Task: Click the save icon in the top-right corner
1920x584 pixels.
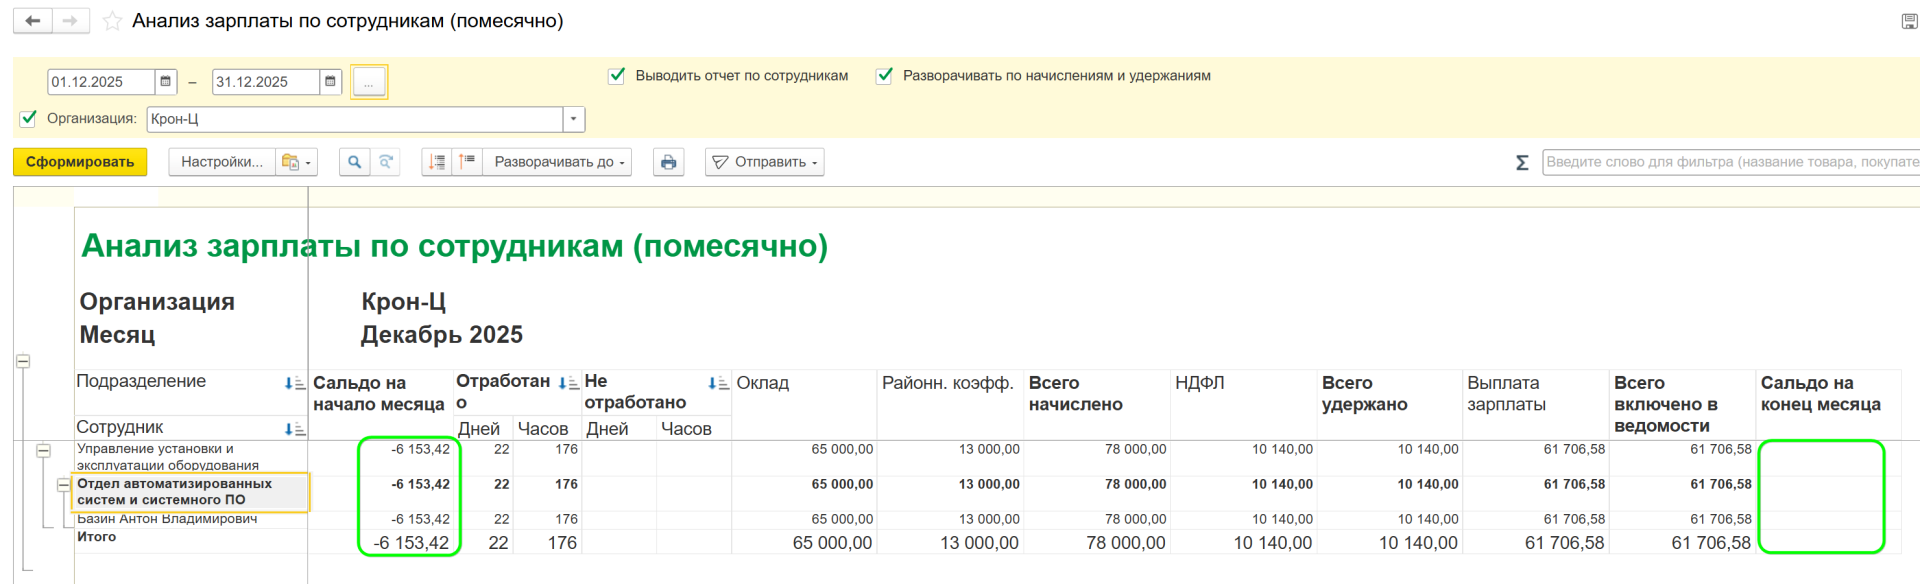Action: 1909,21
